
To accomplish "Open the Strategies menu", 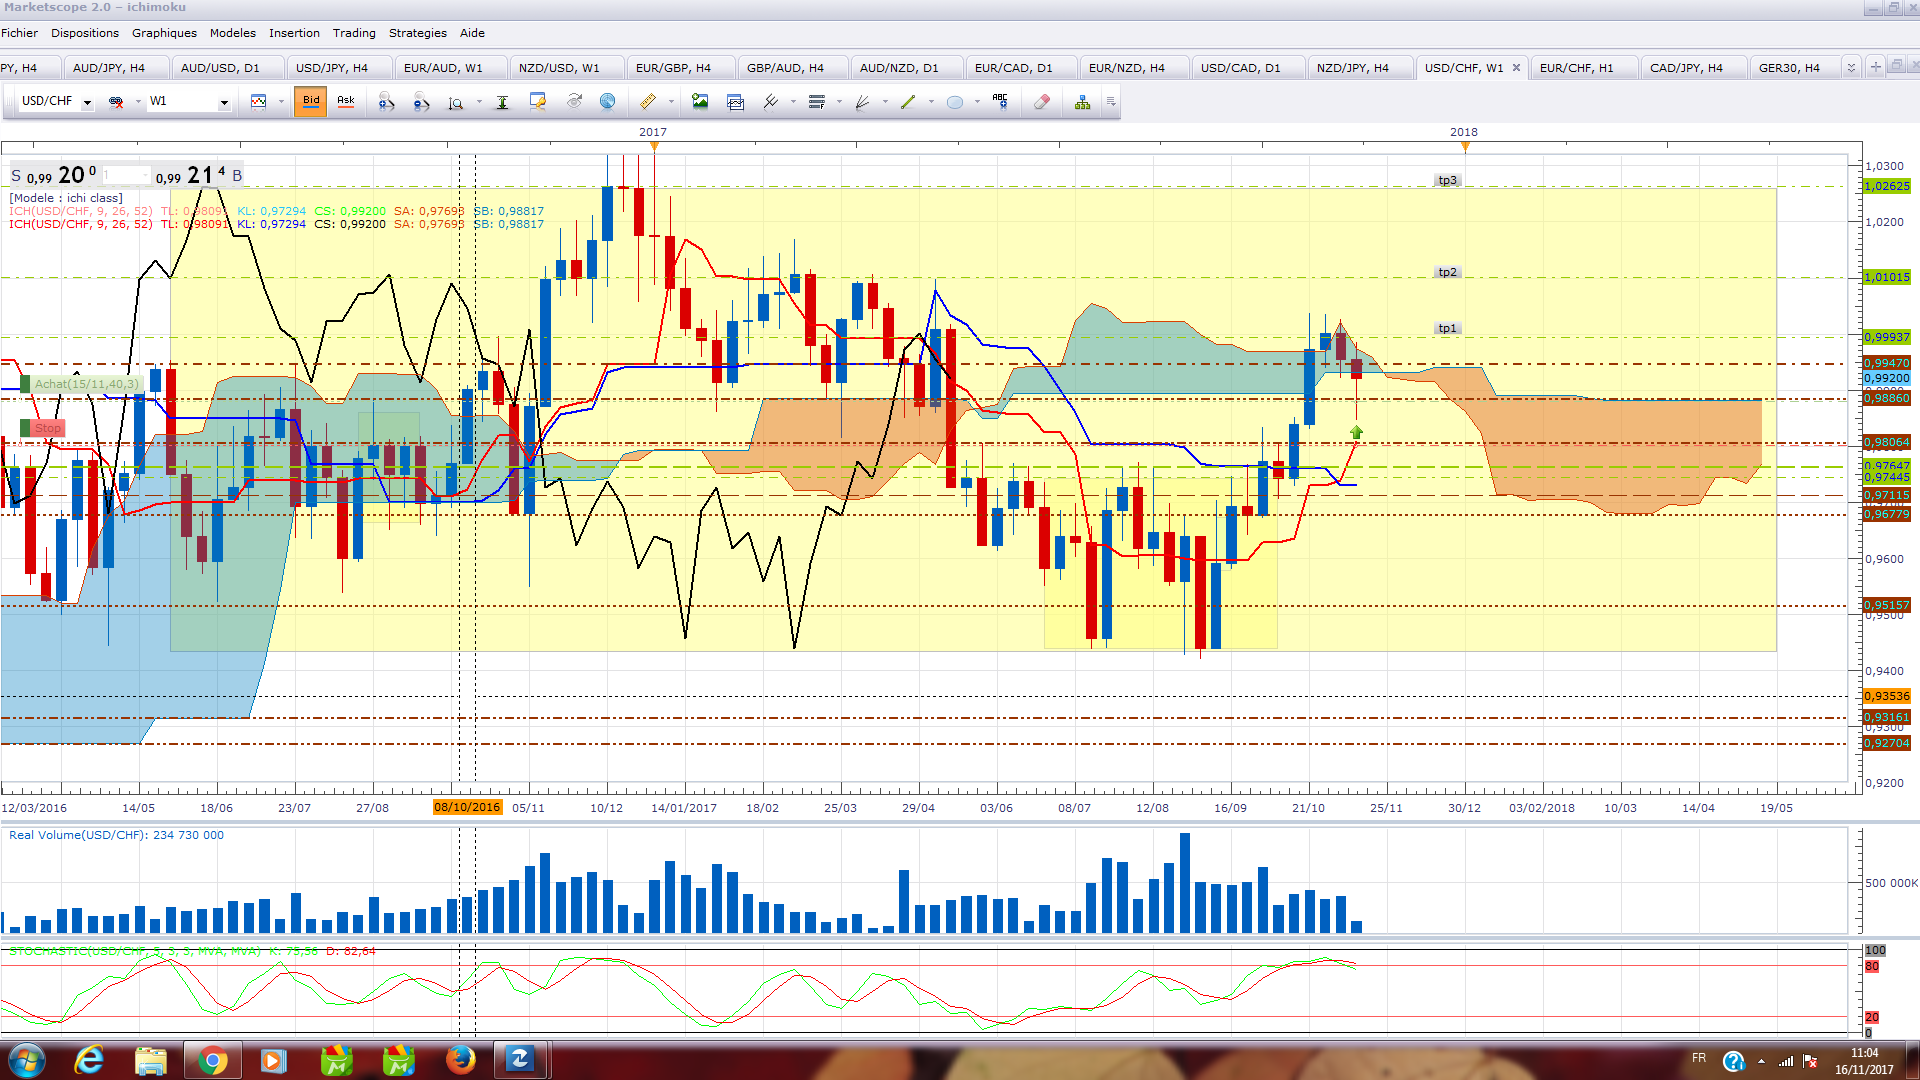I will [x=417, y=33].
